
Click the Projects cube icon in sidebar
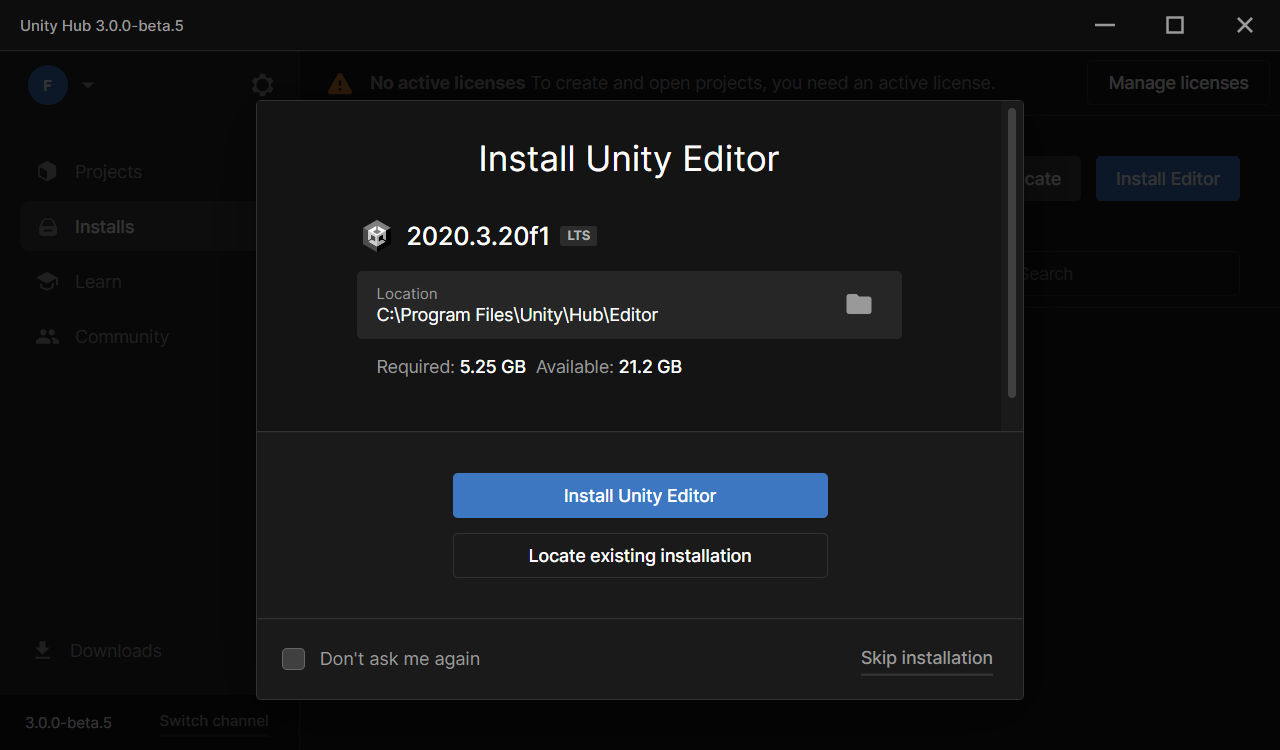point(47,172)
